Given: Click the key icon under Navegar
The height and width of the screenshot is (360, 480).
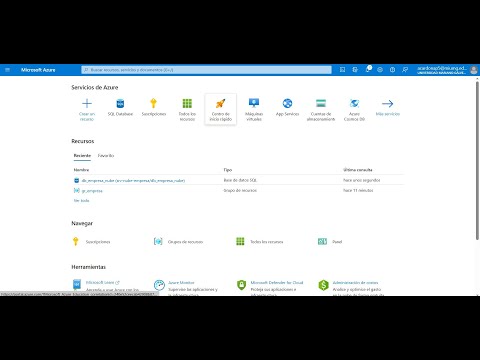Looking at the screenshot, I should pos(76,241).
